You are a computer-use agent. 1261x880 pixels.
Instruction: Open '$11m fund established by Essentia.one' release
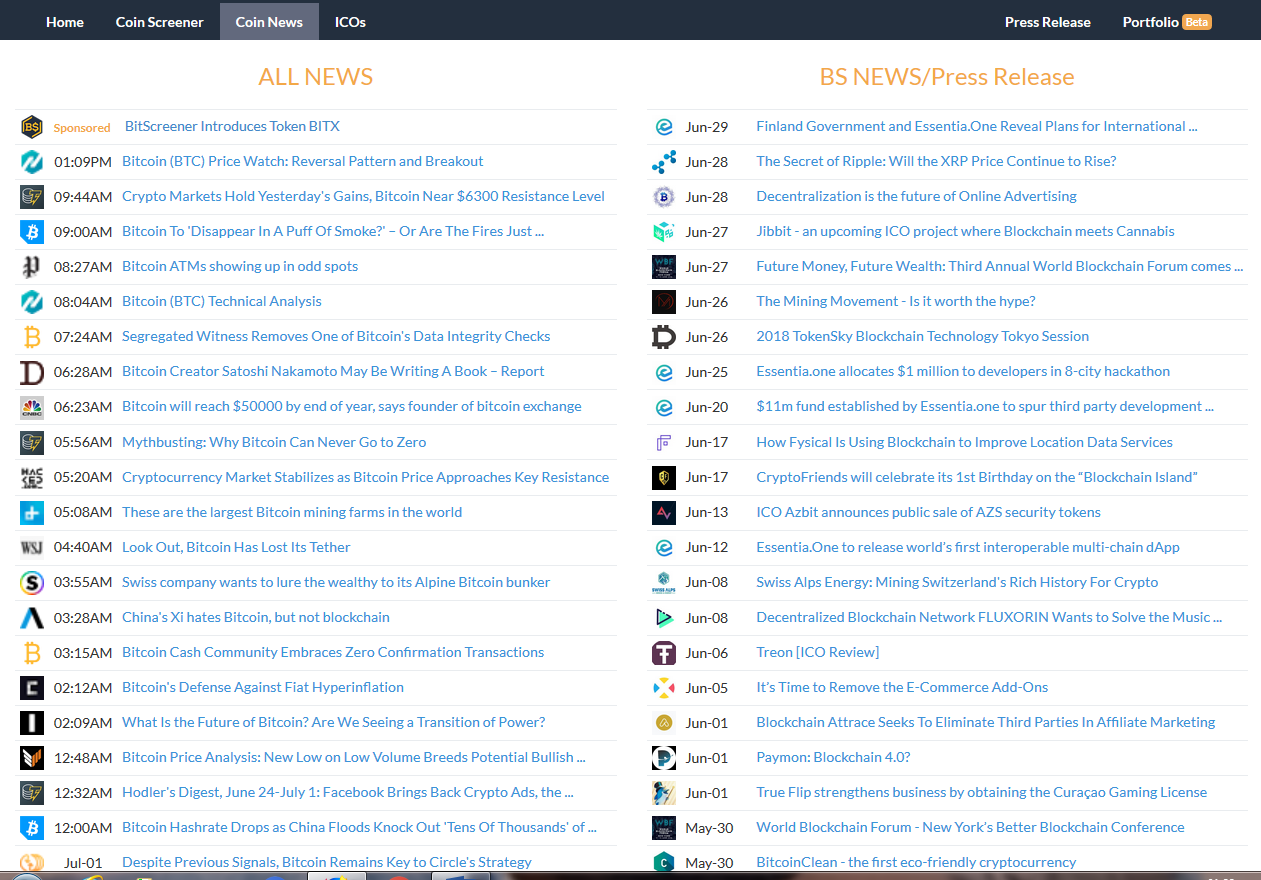pos(985,406)
